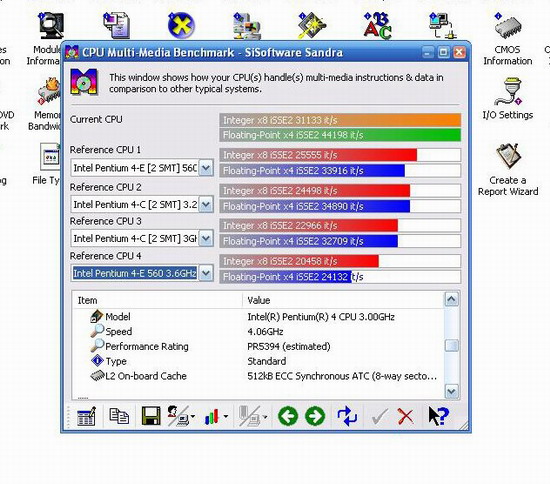This screenshot has height=484, width=550.
Task: Expand the Reference CPU 2 dropdown
Action: click(206, 204)
